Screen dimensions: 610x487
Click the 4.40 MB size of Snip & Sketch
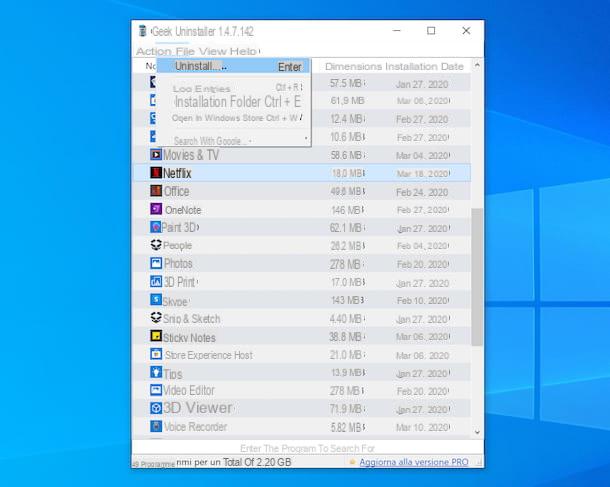[x=347, y=319]
